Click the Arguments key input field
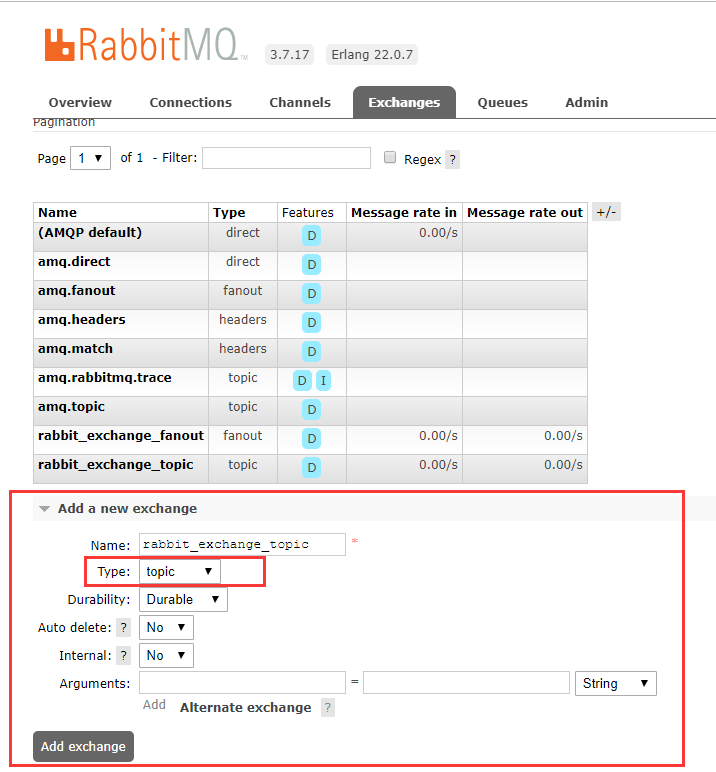716x772 pixels. (242, 683)
